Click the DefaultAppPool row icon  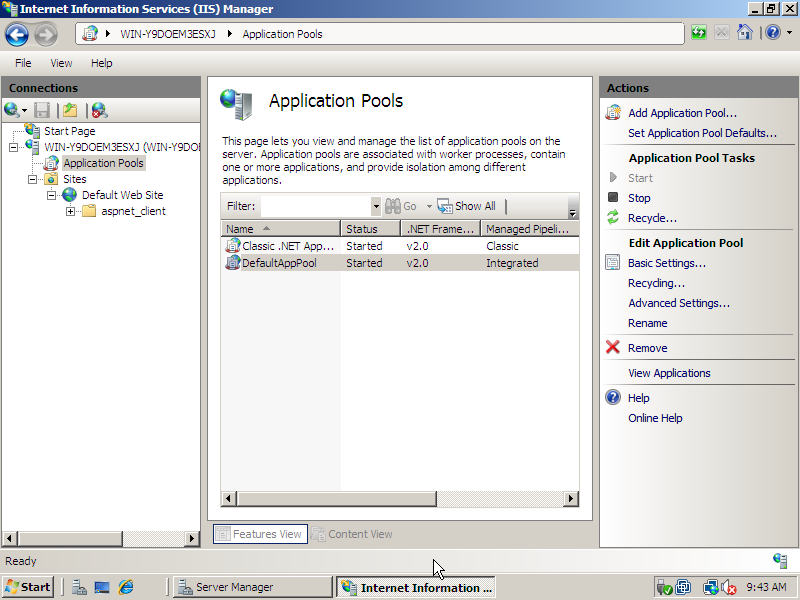tap(233, 263)
